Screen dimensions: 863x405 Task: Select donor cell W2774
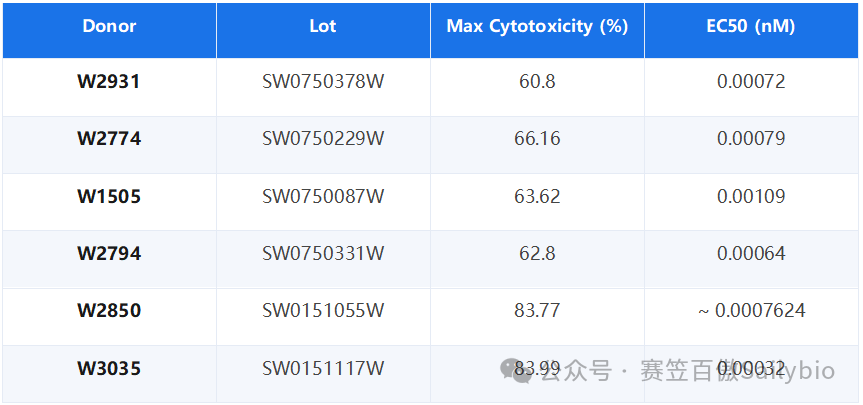coord(109,139)
